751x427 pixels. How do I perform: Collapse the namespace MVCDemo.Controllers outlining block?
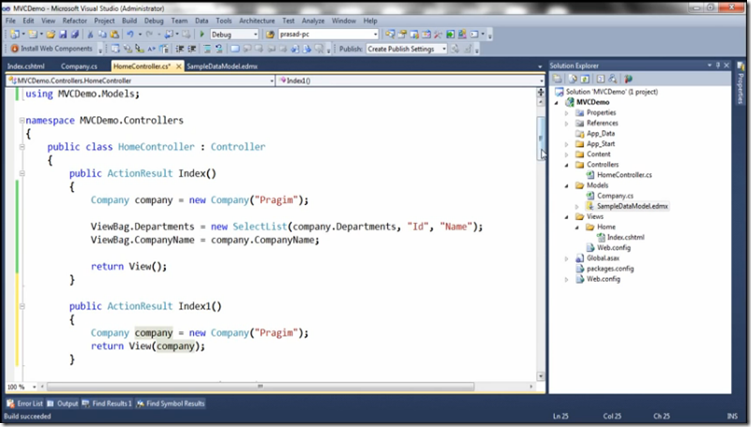[x=22, y=120]
